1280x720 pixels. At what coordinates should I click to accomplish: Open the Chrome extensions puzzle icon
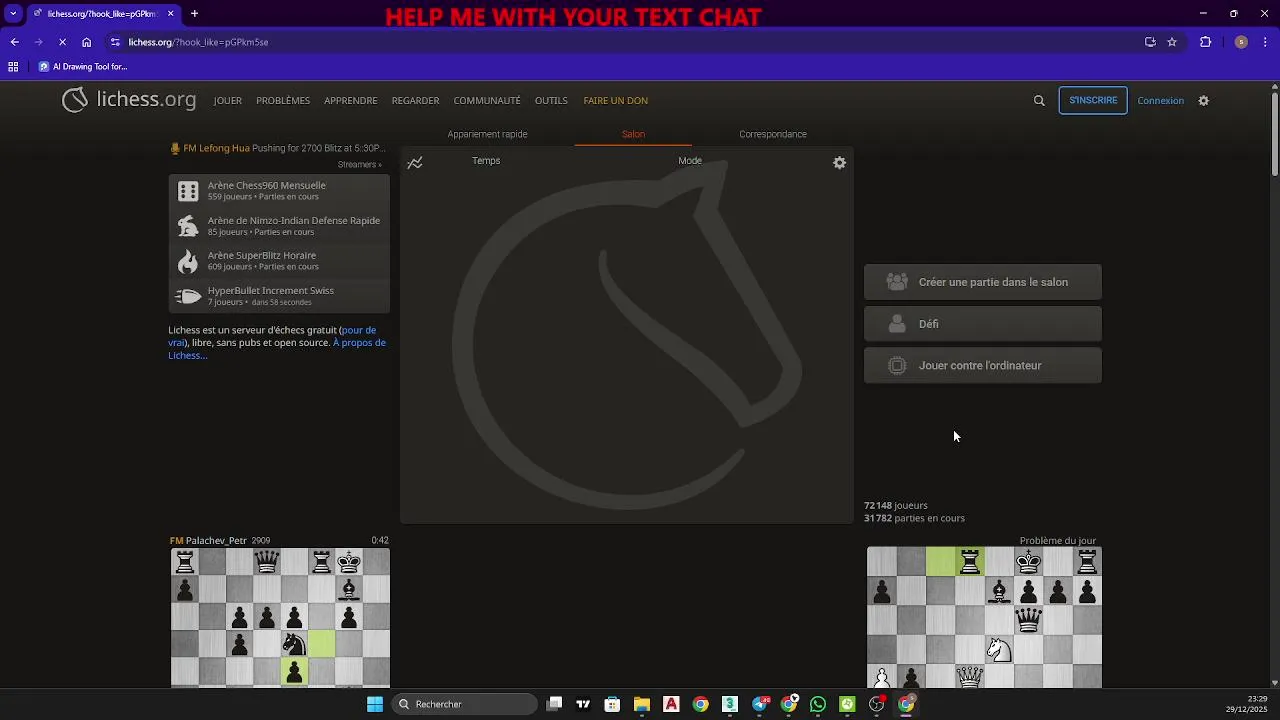coord(1205,42)
